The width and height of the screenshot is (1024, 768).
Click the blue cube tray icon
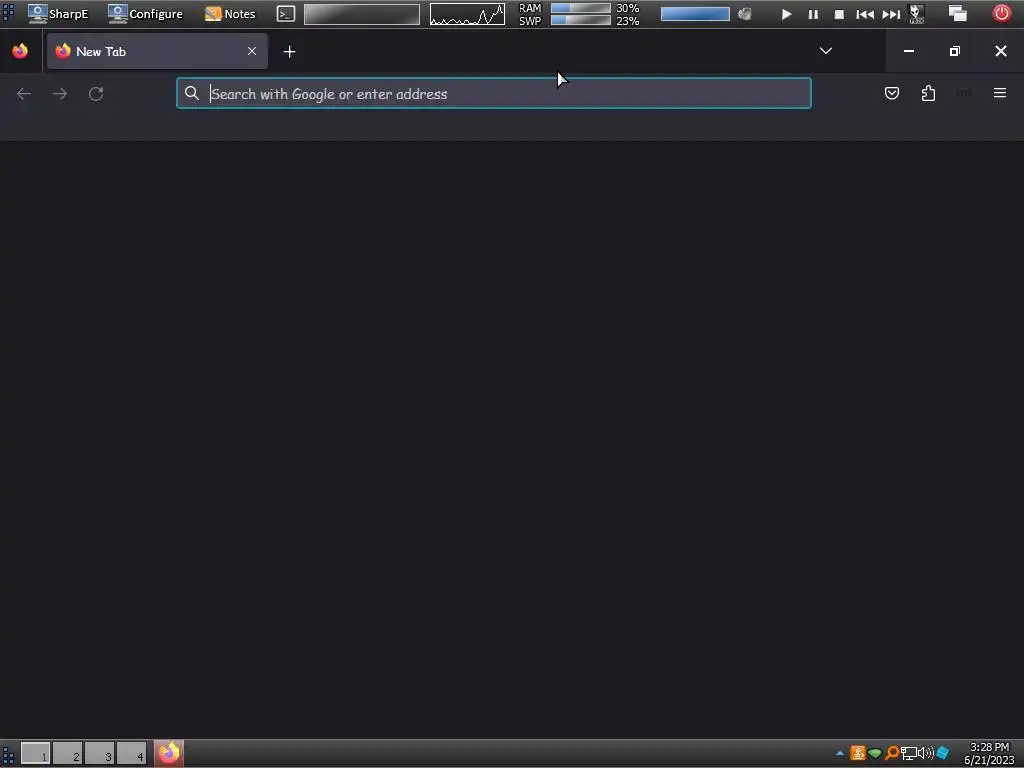click(942, 753)
